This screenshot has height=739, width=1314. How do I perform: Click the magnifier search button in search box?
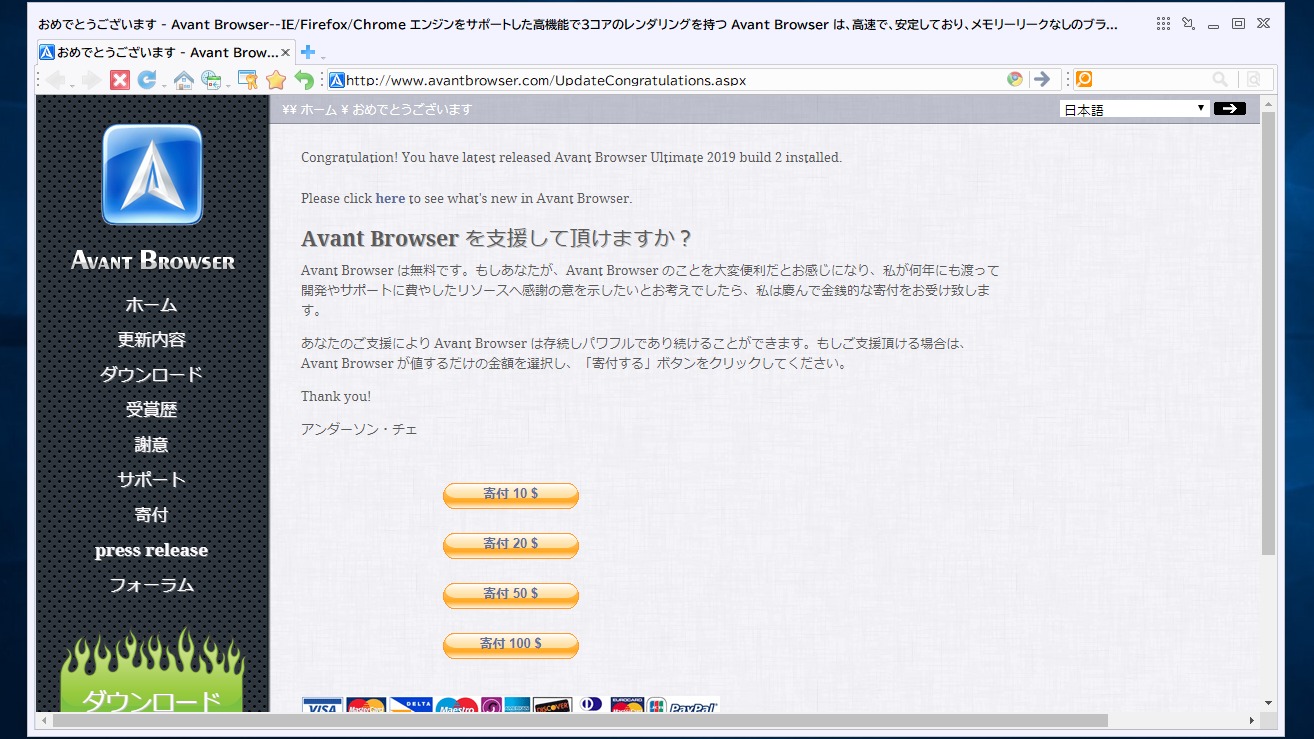pos(1220,80)
